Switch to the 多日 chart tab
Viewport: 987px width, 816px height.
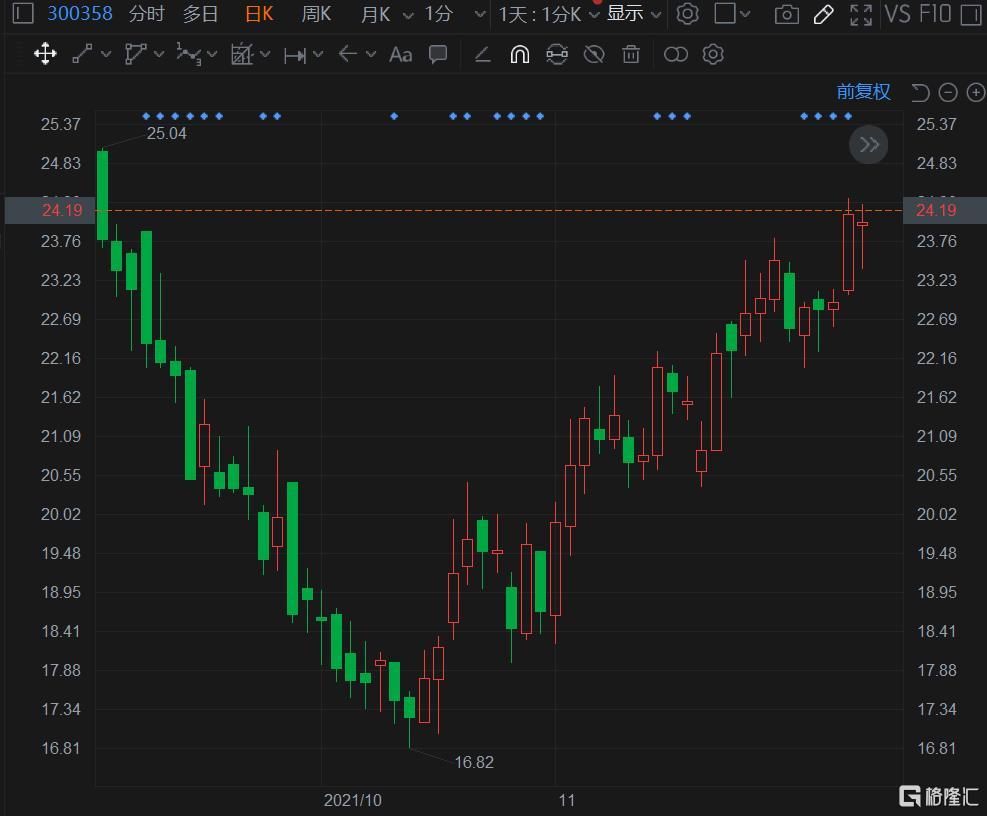(200, 13)
